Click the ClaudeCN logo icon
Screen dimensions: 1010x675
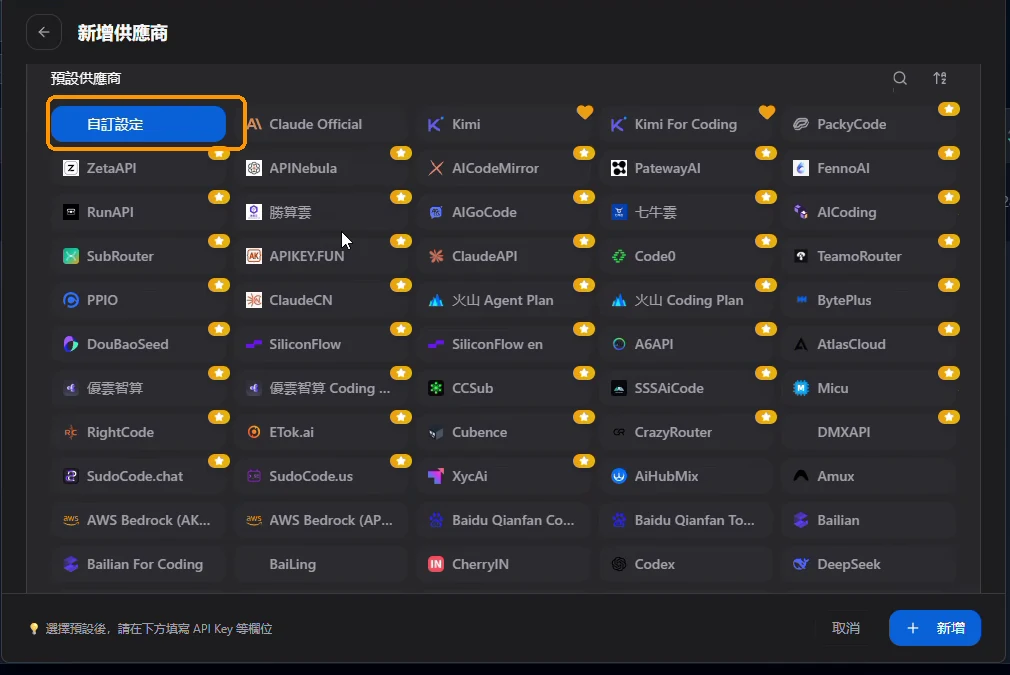254,300
